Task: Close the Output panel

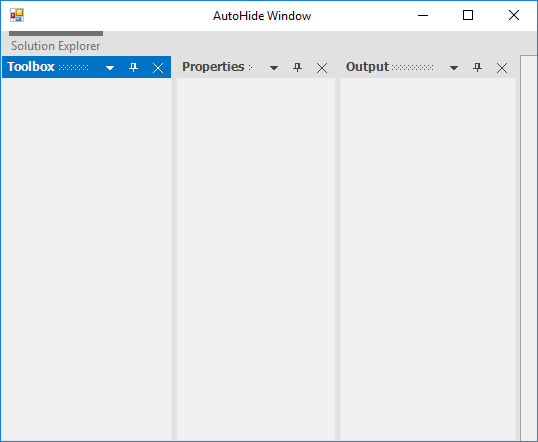Action: pyautogui.click(x=502, y=68)
